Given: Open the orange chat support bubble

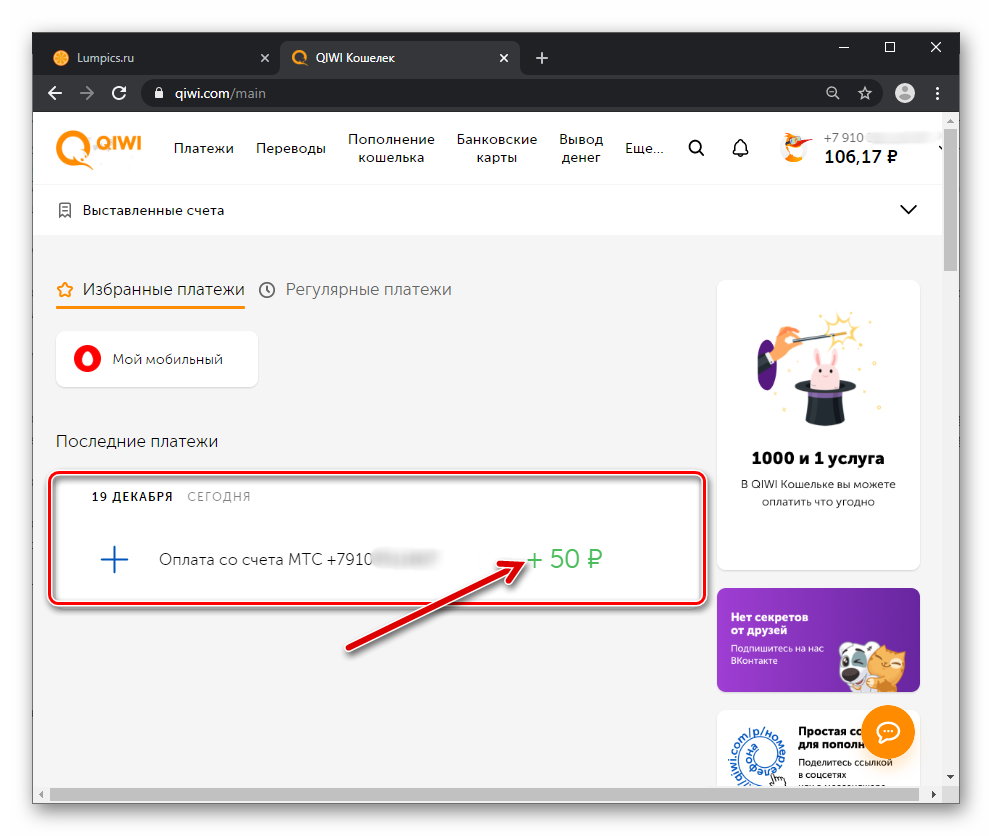Looking at the screenshot, I should click(x=888, y=732).
